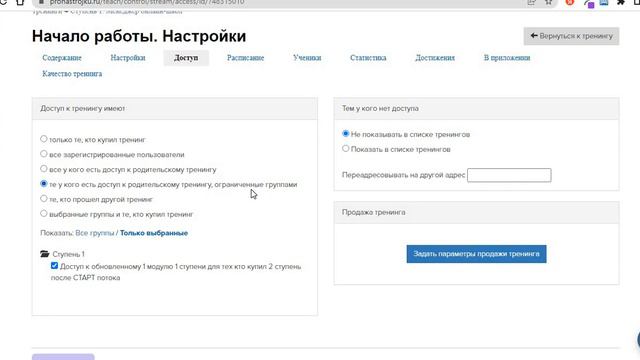Screen dimensions: 640x360
Task: Select 'все зарегистрированные пользователи' radio option
Action: (44, 154)
